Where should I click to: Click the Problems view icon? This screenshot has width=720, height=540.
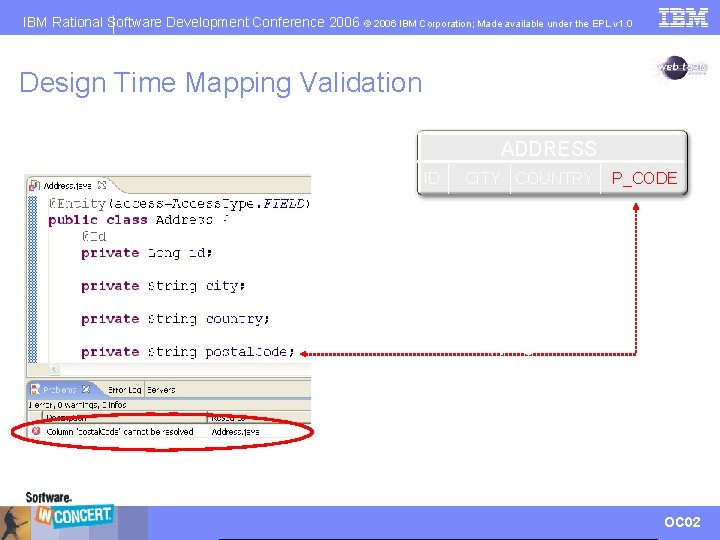[x=35, y=389]
